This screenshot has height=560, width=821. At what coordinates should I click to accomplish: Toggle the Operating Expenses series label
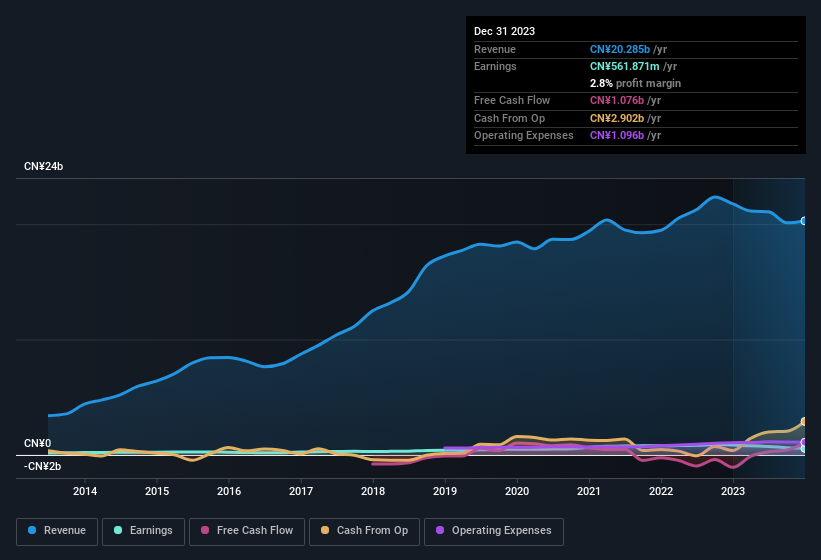(x=501, y=530)
